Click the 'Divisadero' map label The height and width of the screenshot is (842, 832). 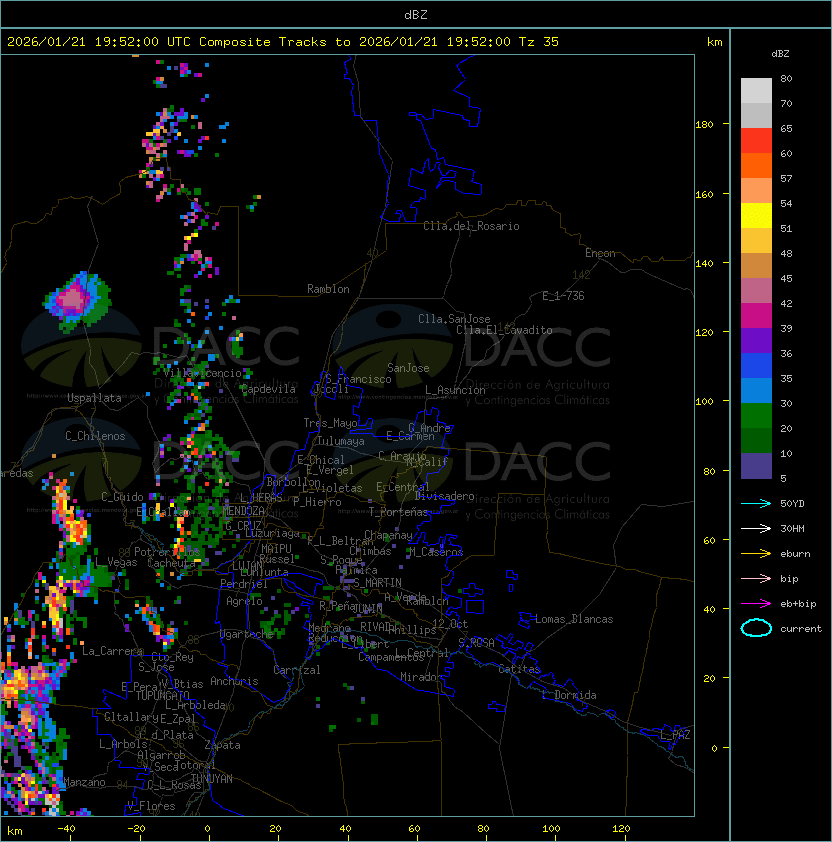(x=444, y=496)
